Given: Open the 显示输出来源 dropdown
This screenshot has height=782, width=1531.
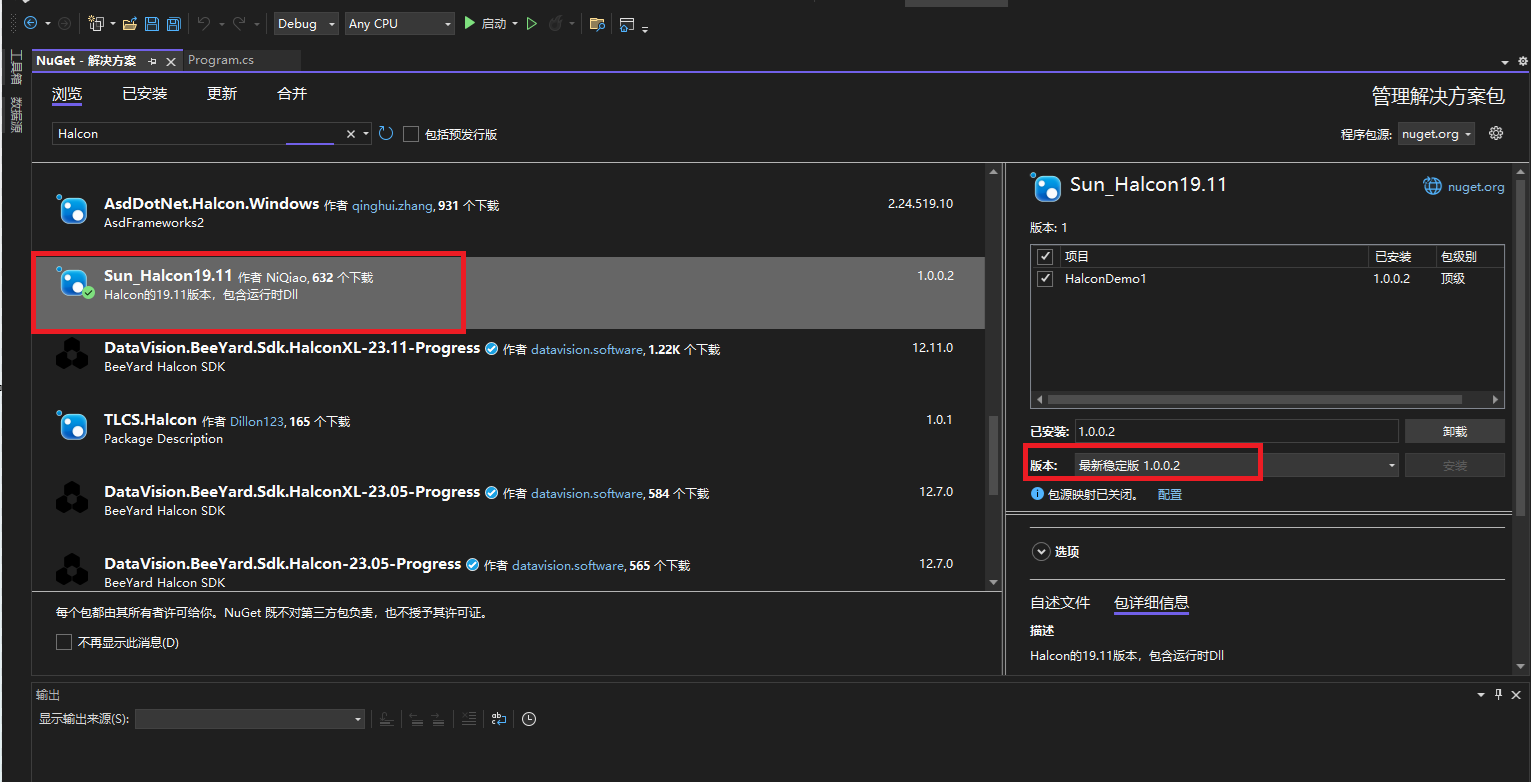Looking at the screenshot, I should [250, 719].
